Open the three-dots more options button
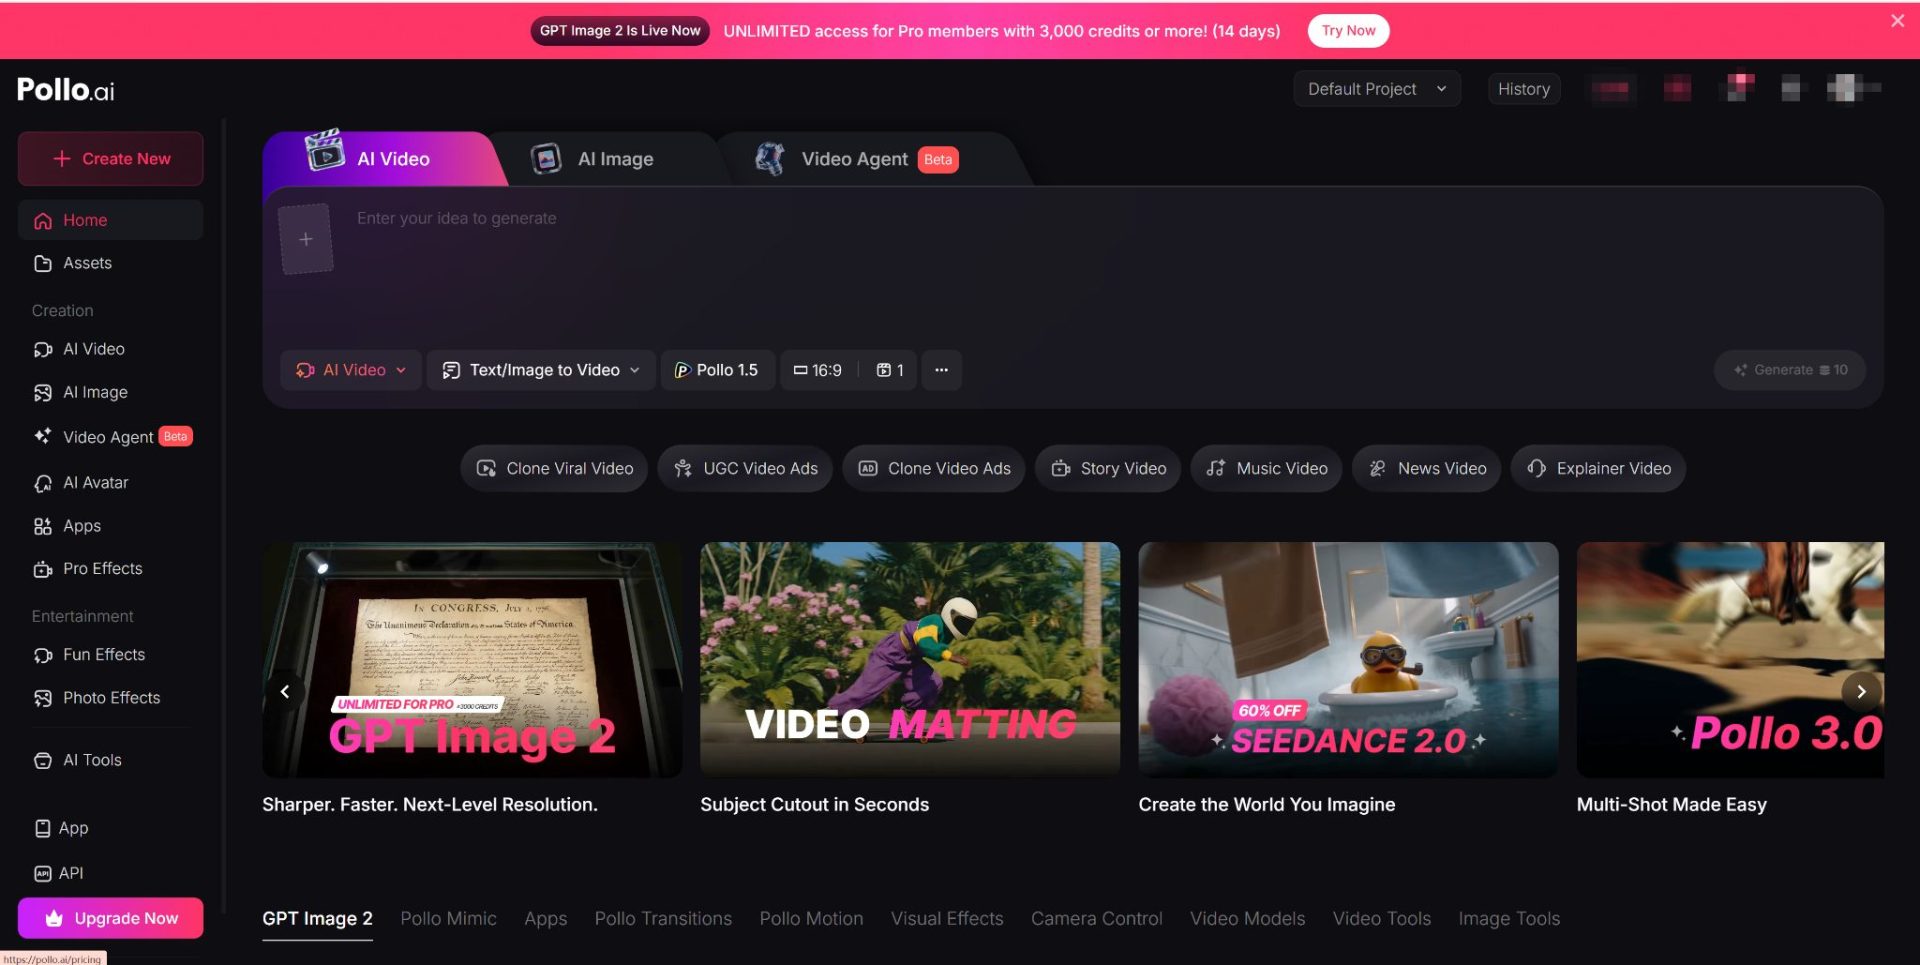Screen dimensions: 1920x965 point(941,370)
